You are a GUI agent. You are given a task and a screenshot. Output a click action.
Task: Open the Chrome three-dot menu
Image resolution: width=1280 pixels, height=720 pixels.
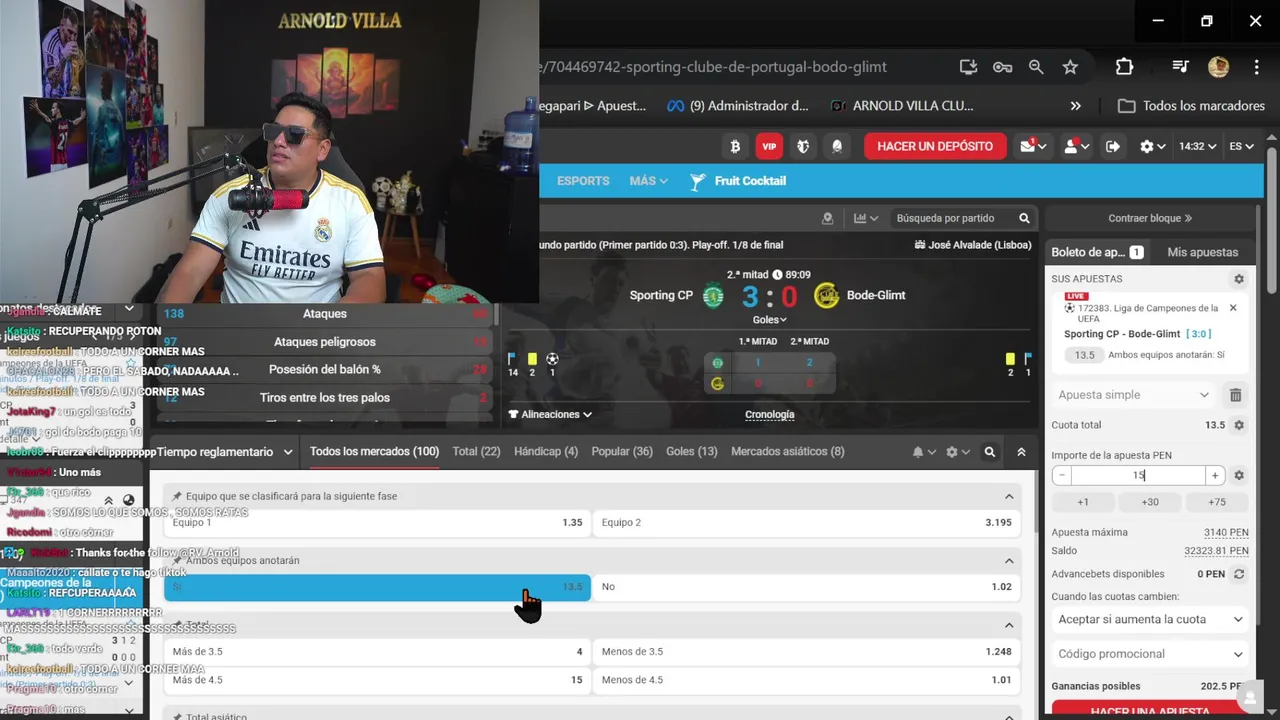[1256, 67]
